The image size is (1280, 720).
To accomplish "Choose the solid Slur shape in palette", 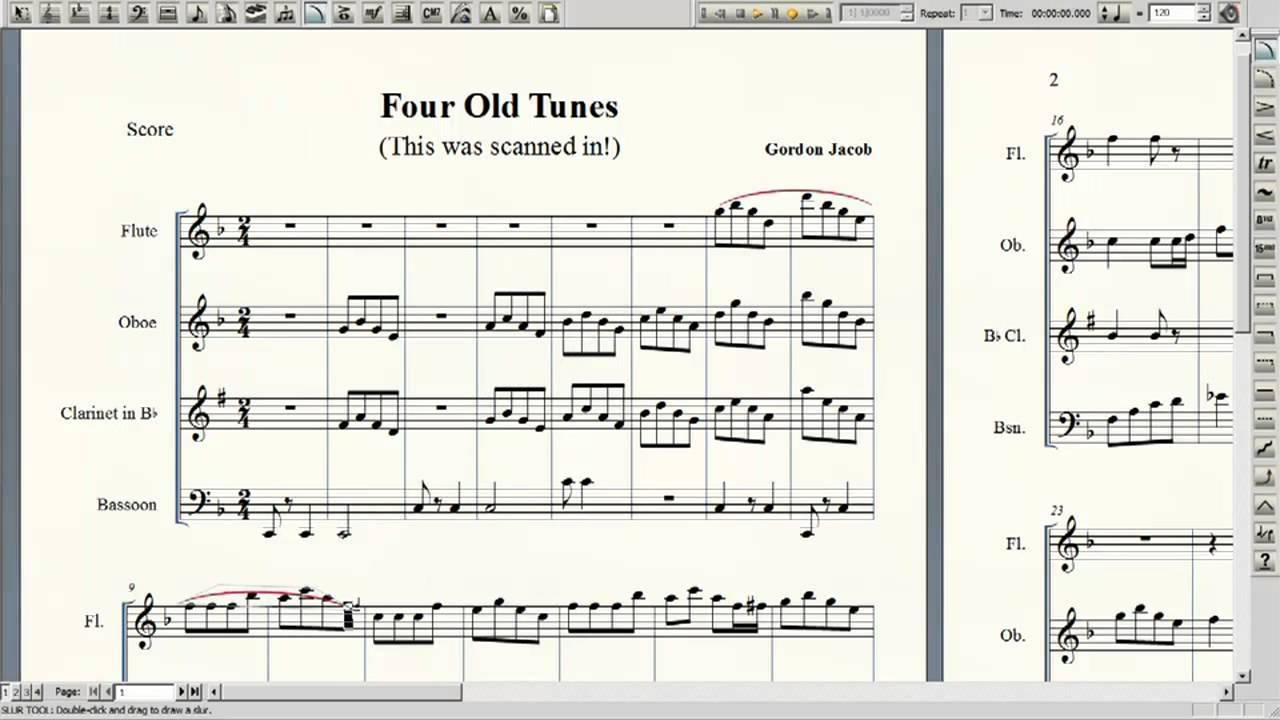I will pos(1265,48).
